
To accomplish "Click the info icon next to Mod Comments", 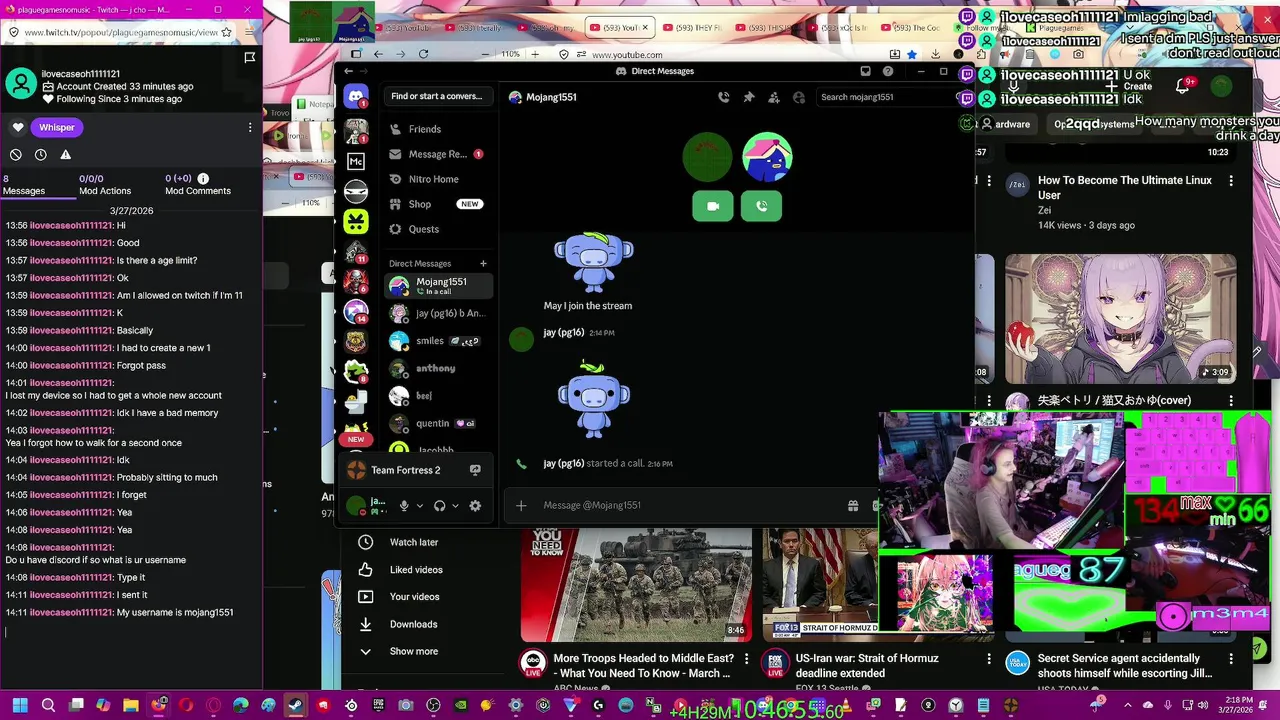I will click(x=203, y=178).
